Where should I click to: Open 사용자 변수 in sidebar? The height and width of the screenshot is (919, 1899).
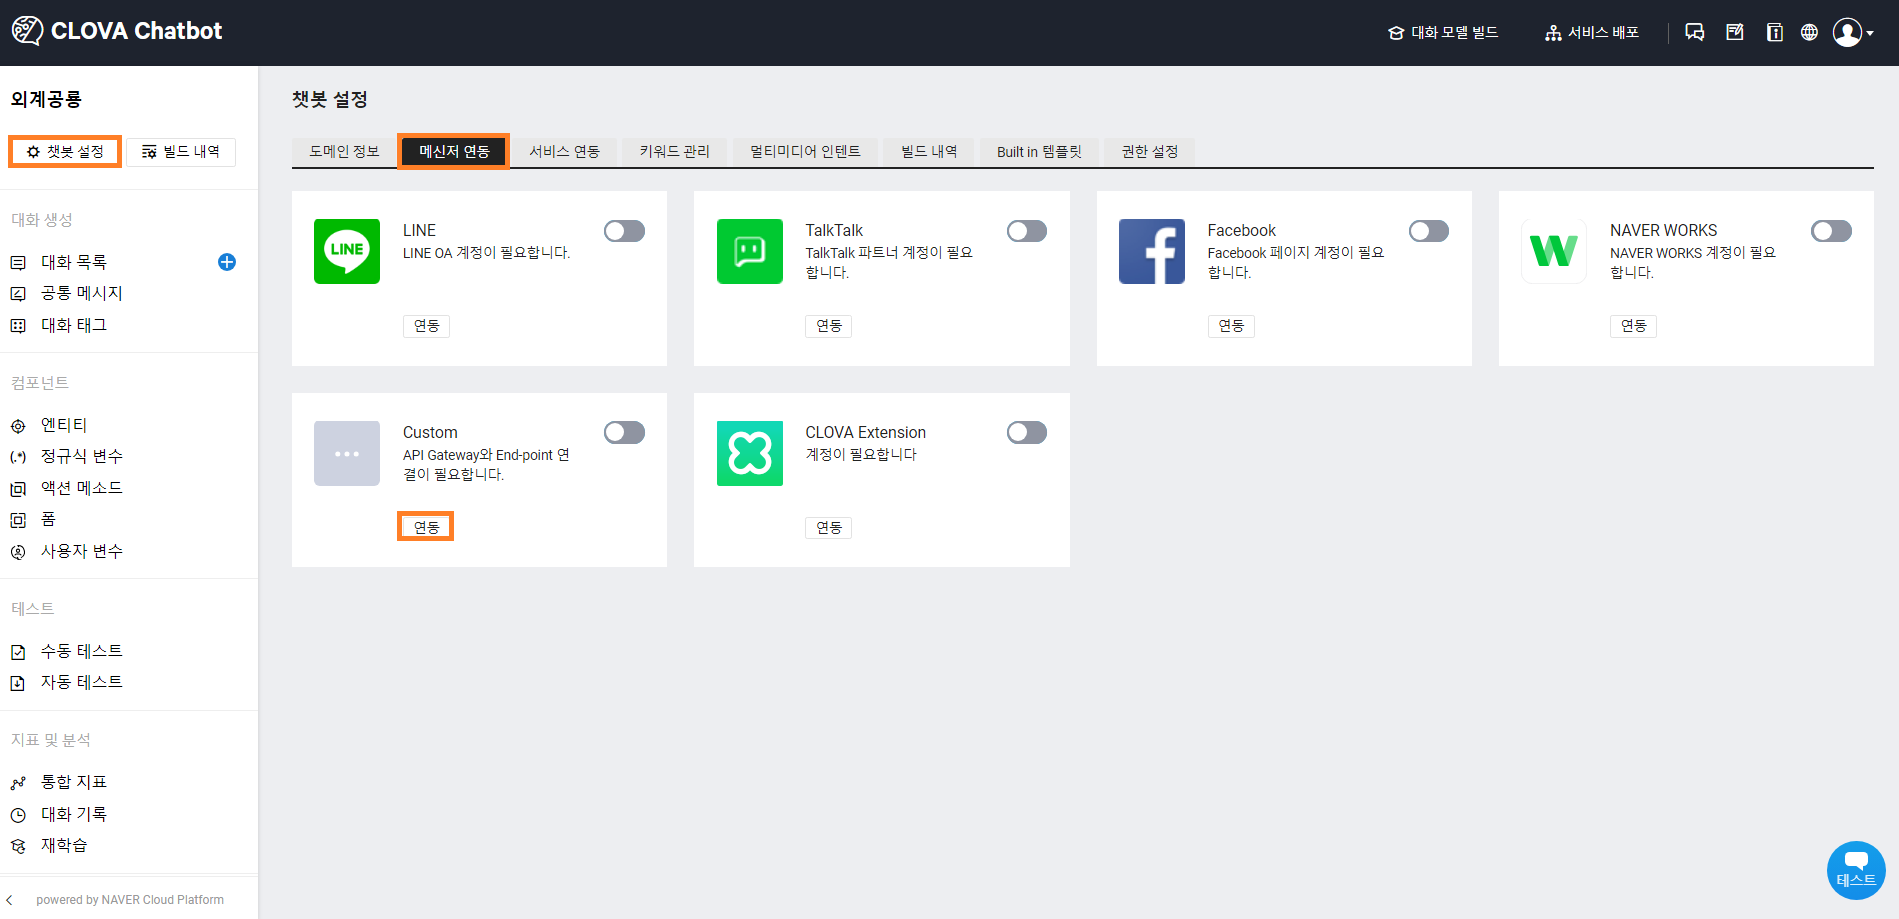81,551
